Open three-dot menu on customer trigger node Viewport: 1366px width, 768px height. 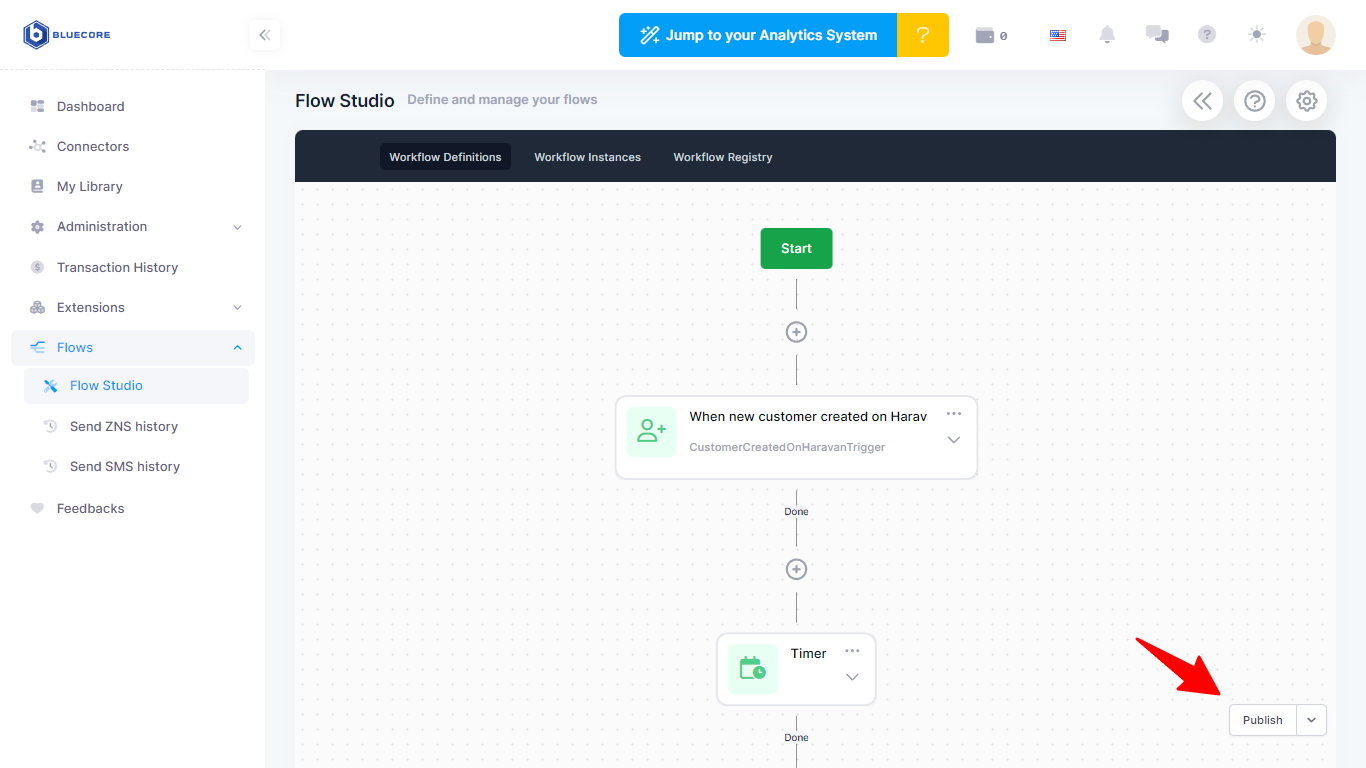coord(954,414)
